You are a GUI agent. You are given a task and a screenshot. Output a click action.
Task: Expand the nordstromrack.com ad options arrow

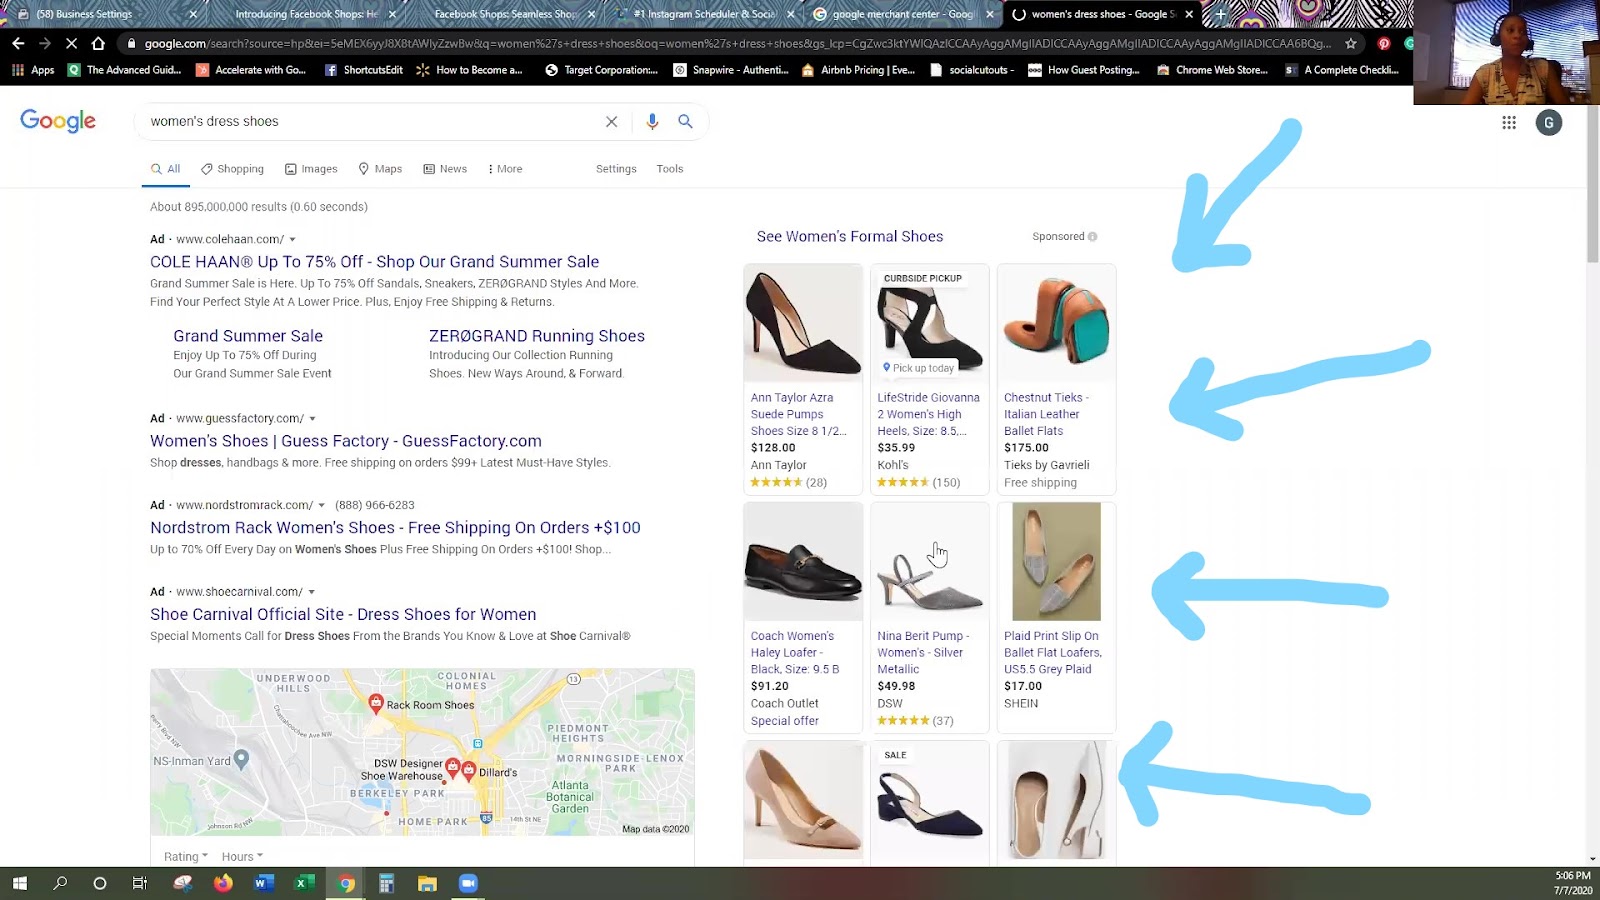point(321,506)
